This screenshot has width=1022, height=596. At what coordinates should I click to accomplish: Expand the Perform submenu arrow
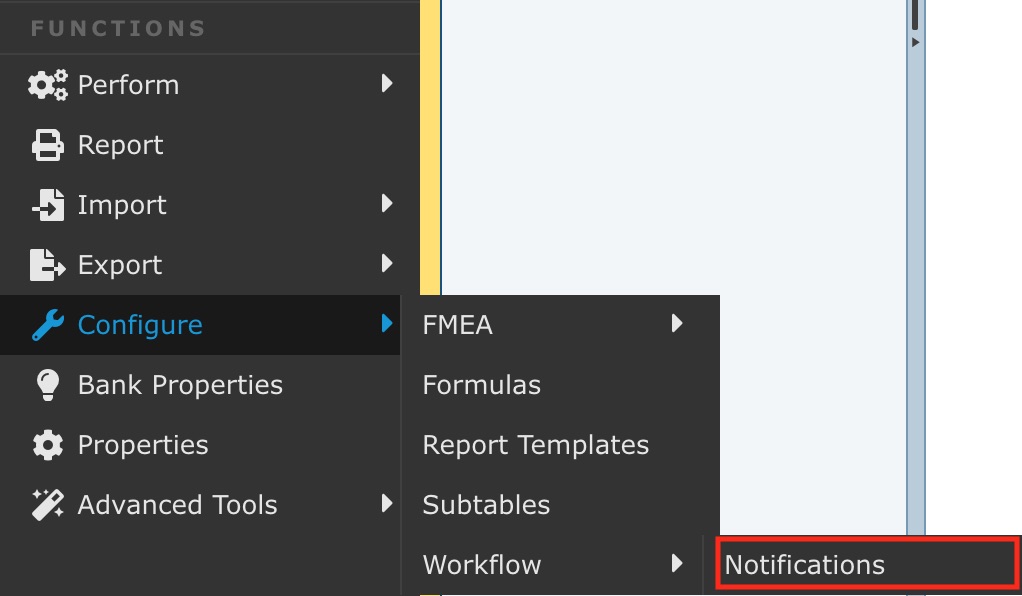(387, 84)
